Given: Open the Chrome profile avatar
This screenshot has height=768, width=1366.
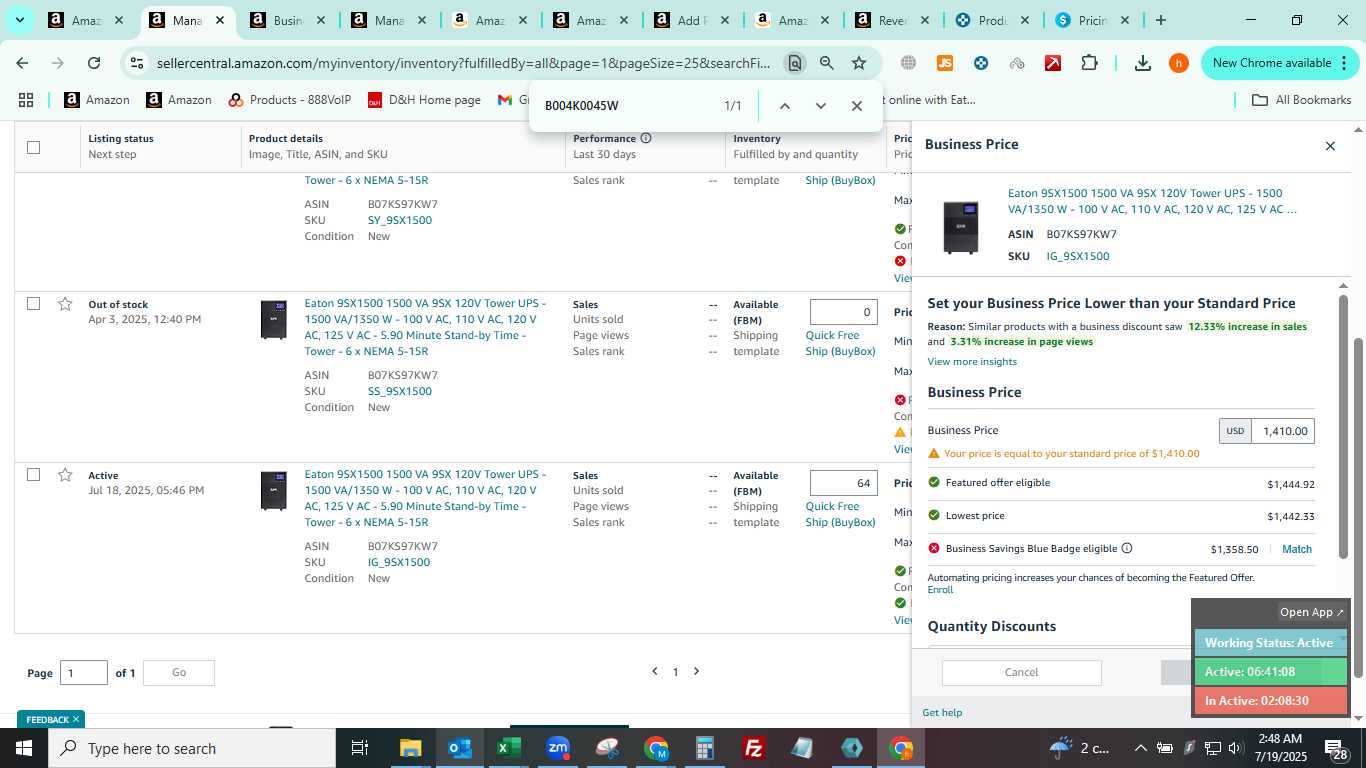Looking at the screenshot, I should (x=1178, y=63).
